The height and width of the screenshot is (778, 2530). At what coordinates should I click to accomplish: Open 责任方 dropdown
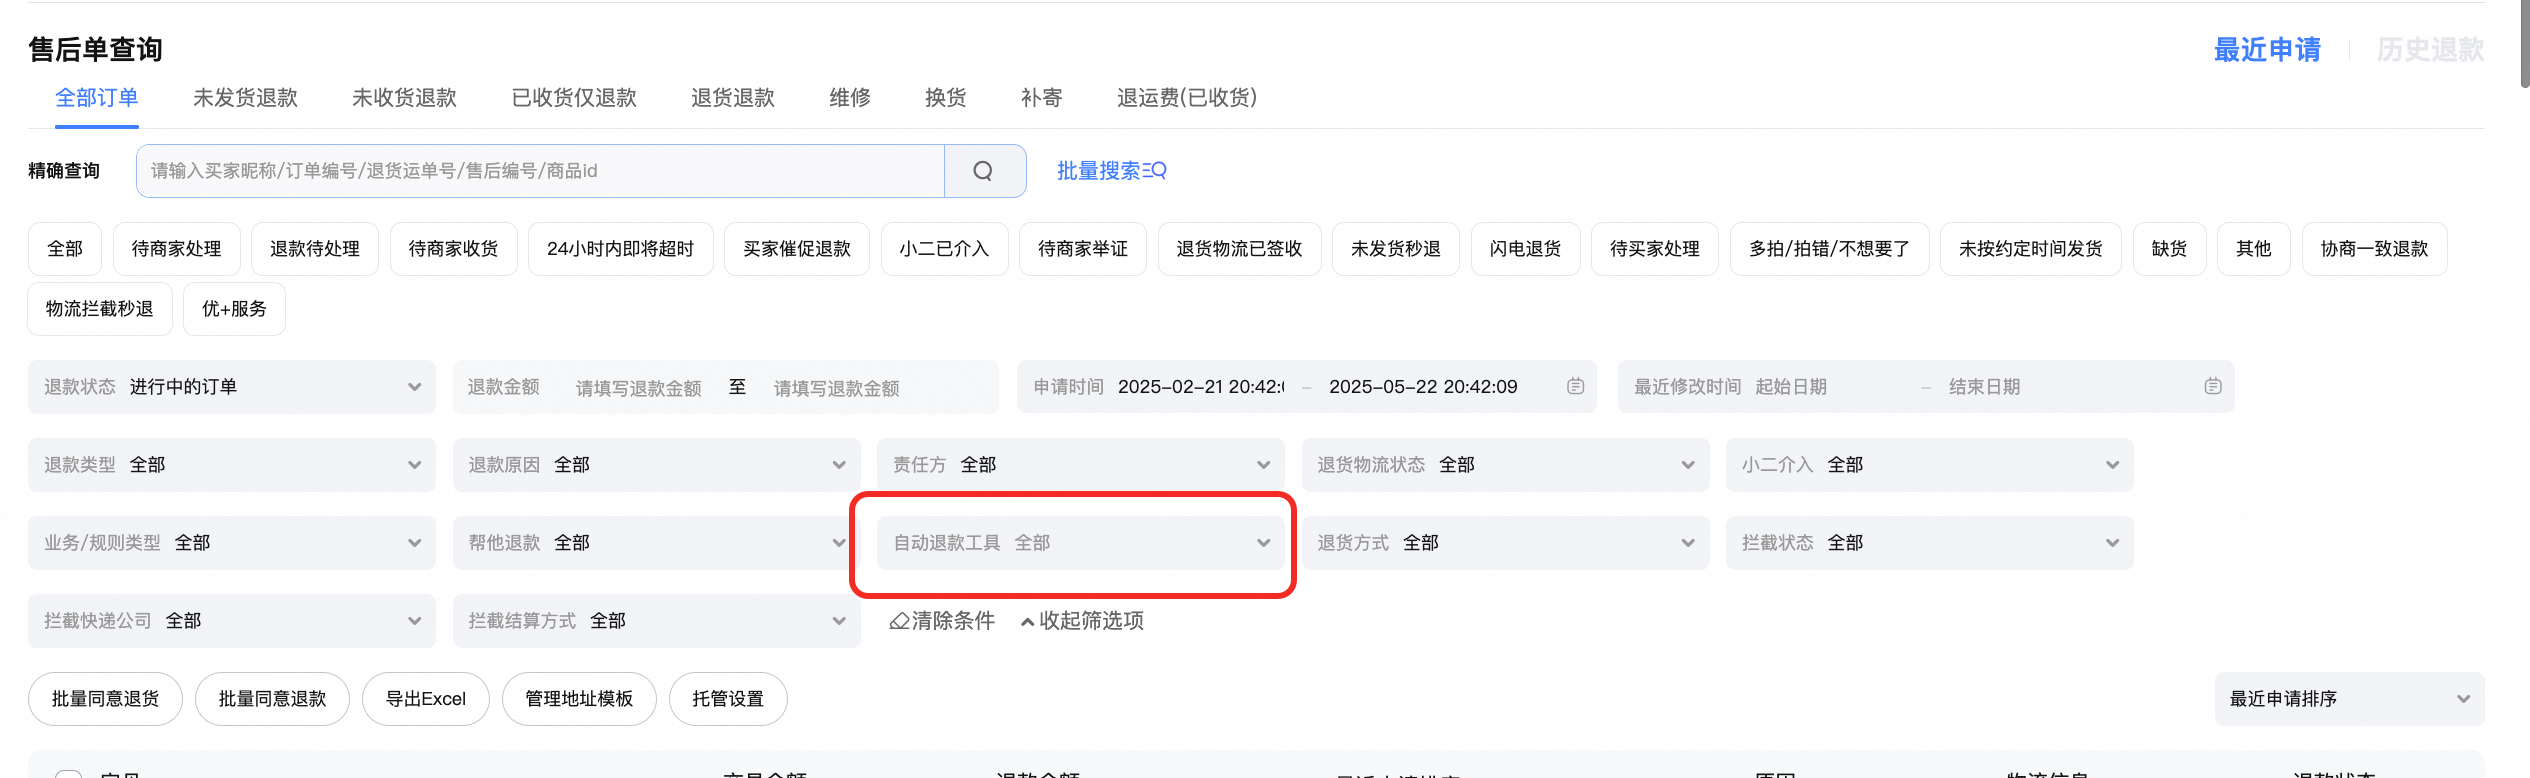1081,465
